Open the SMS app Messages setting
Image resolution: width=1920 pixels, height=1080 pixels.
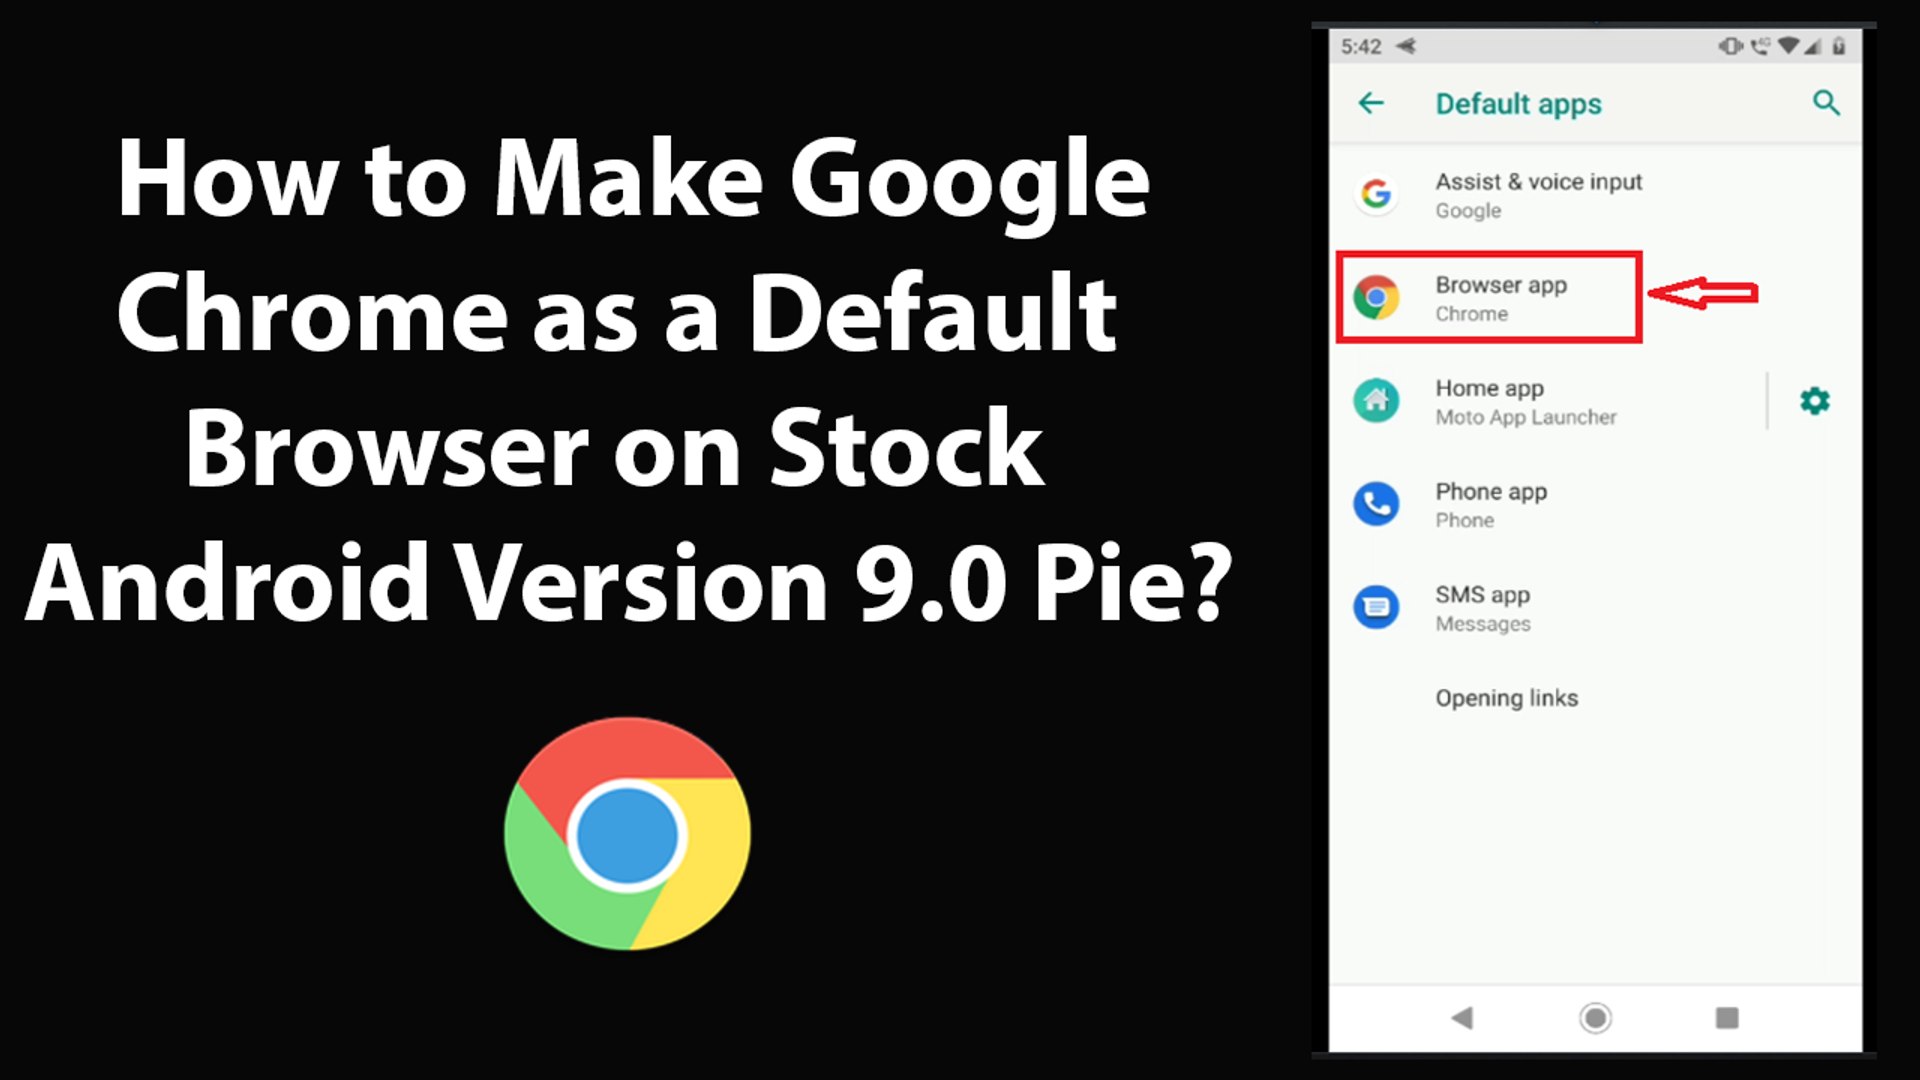[1483, 608]
